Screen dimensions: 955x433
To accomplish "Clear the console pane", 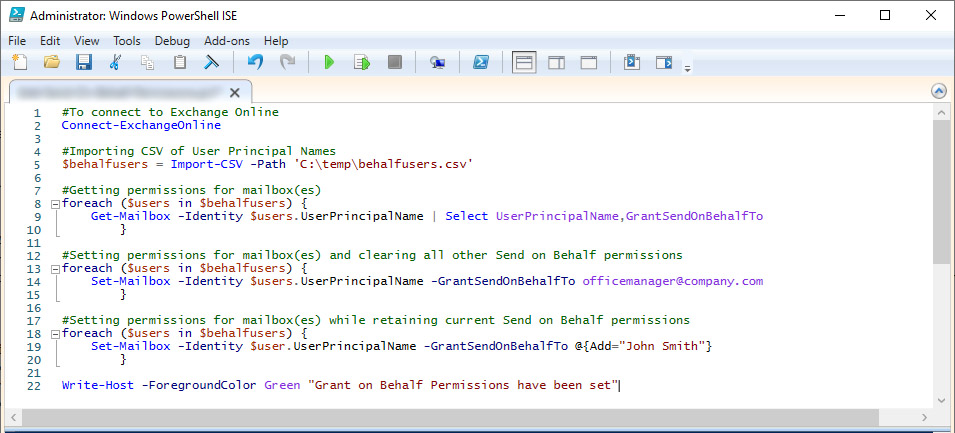I will (x=211, y=62).
